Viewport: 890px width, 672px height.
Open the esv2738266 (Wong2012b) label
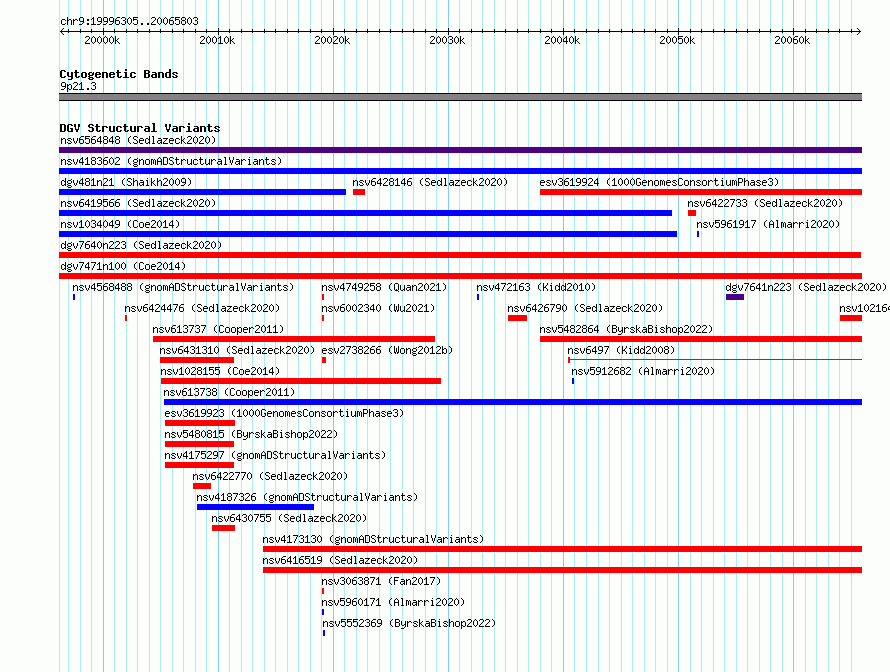click(387, 350)
